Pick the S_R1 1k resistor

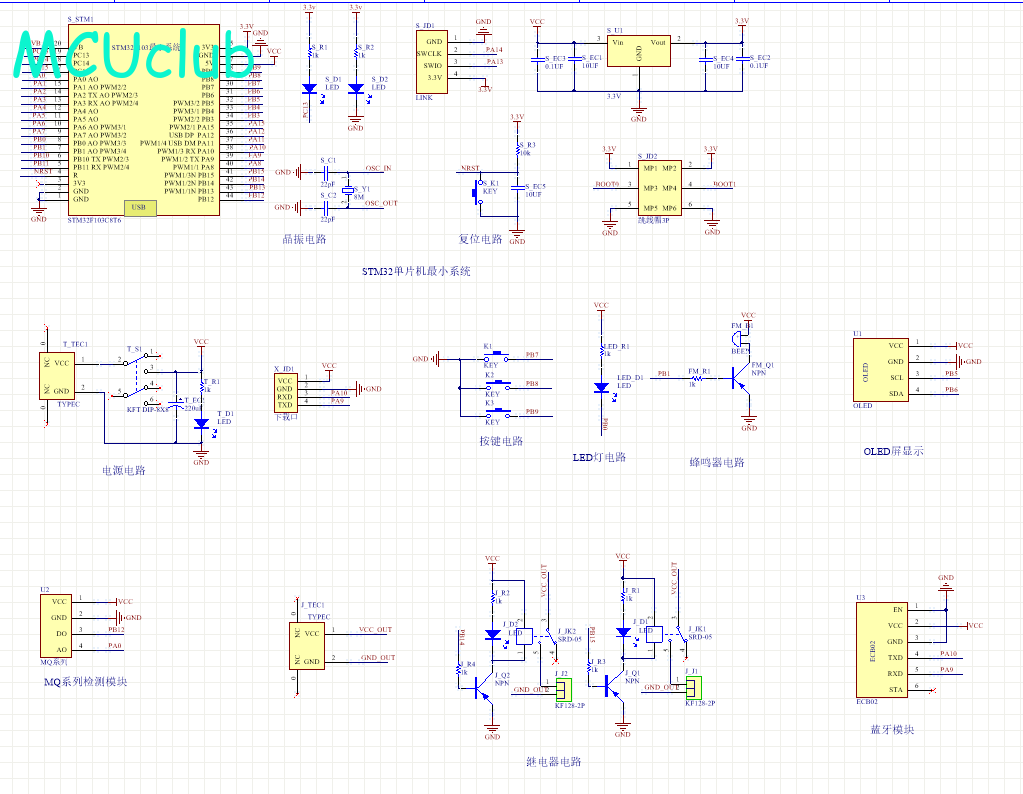[x=309, y=52]
